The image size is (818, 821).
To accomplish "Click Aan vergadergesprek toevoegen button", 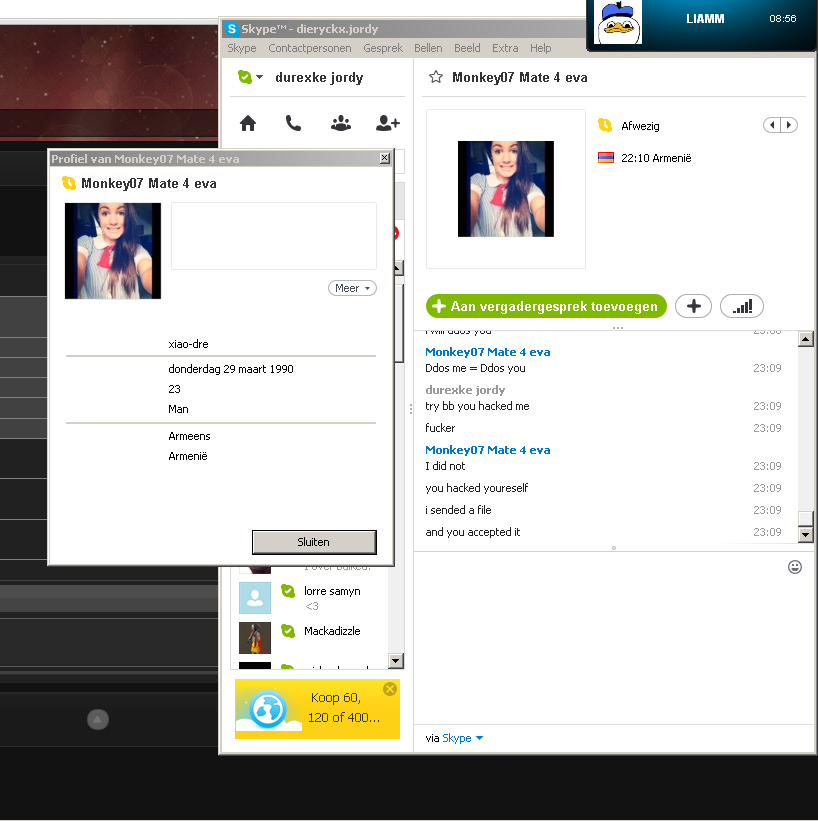I will tap(546, 306).
